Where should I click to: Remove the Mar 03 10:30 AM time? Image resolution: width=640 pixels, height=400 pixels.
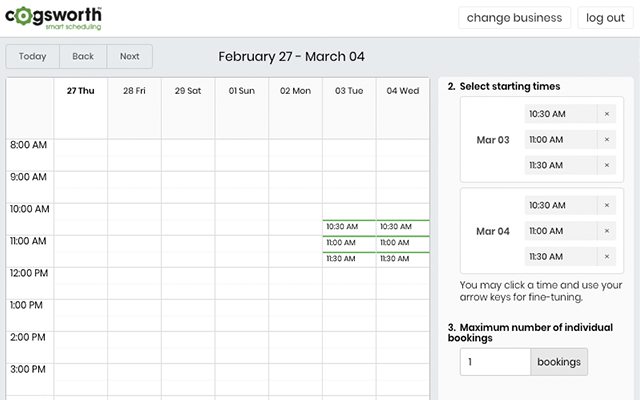pyautogui.click(x=606, y=114)
